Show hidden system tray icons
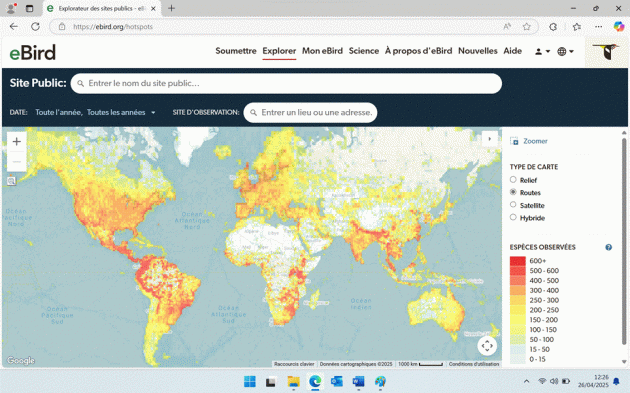 526,381
